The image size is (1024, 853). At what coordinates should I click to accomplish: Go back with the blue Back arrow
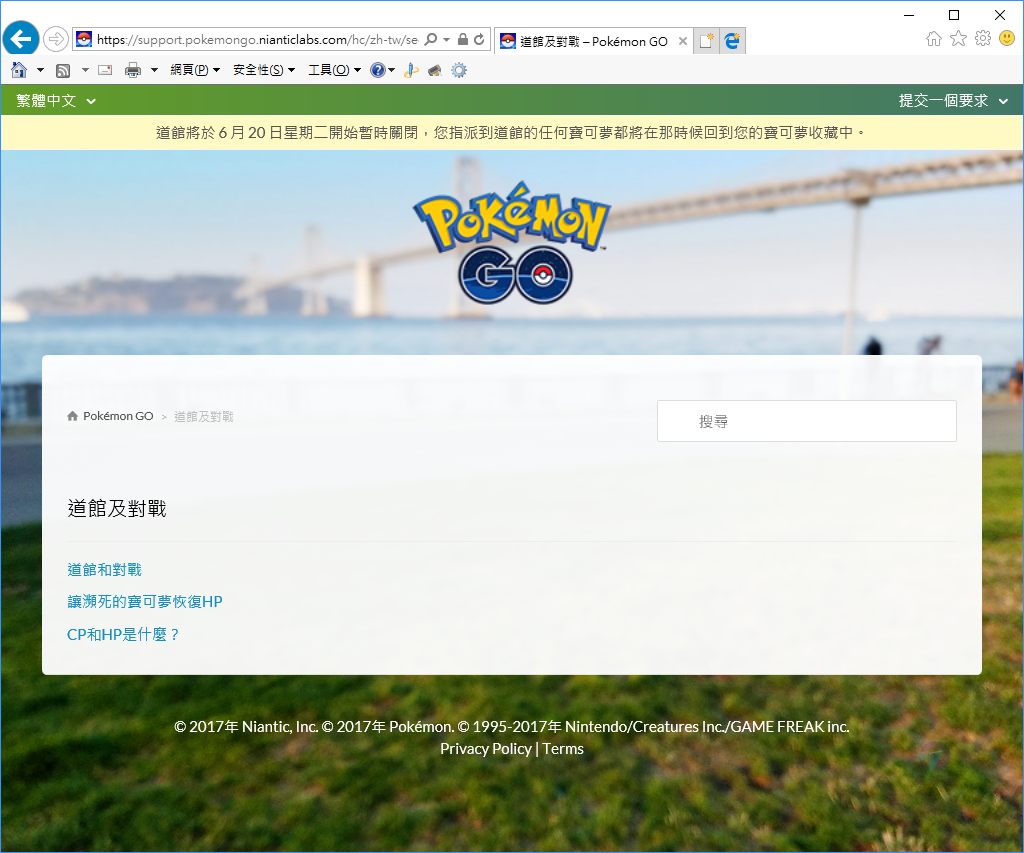click(x=20, y=39)
